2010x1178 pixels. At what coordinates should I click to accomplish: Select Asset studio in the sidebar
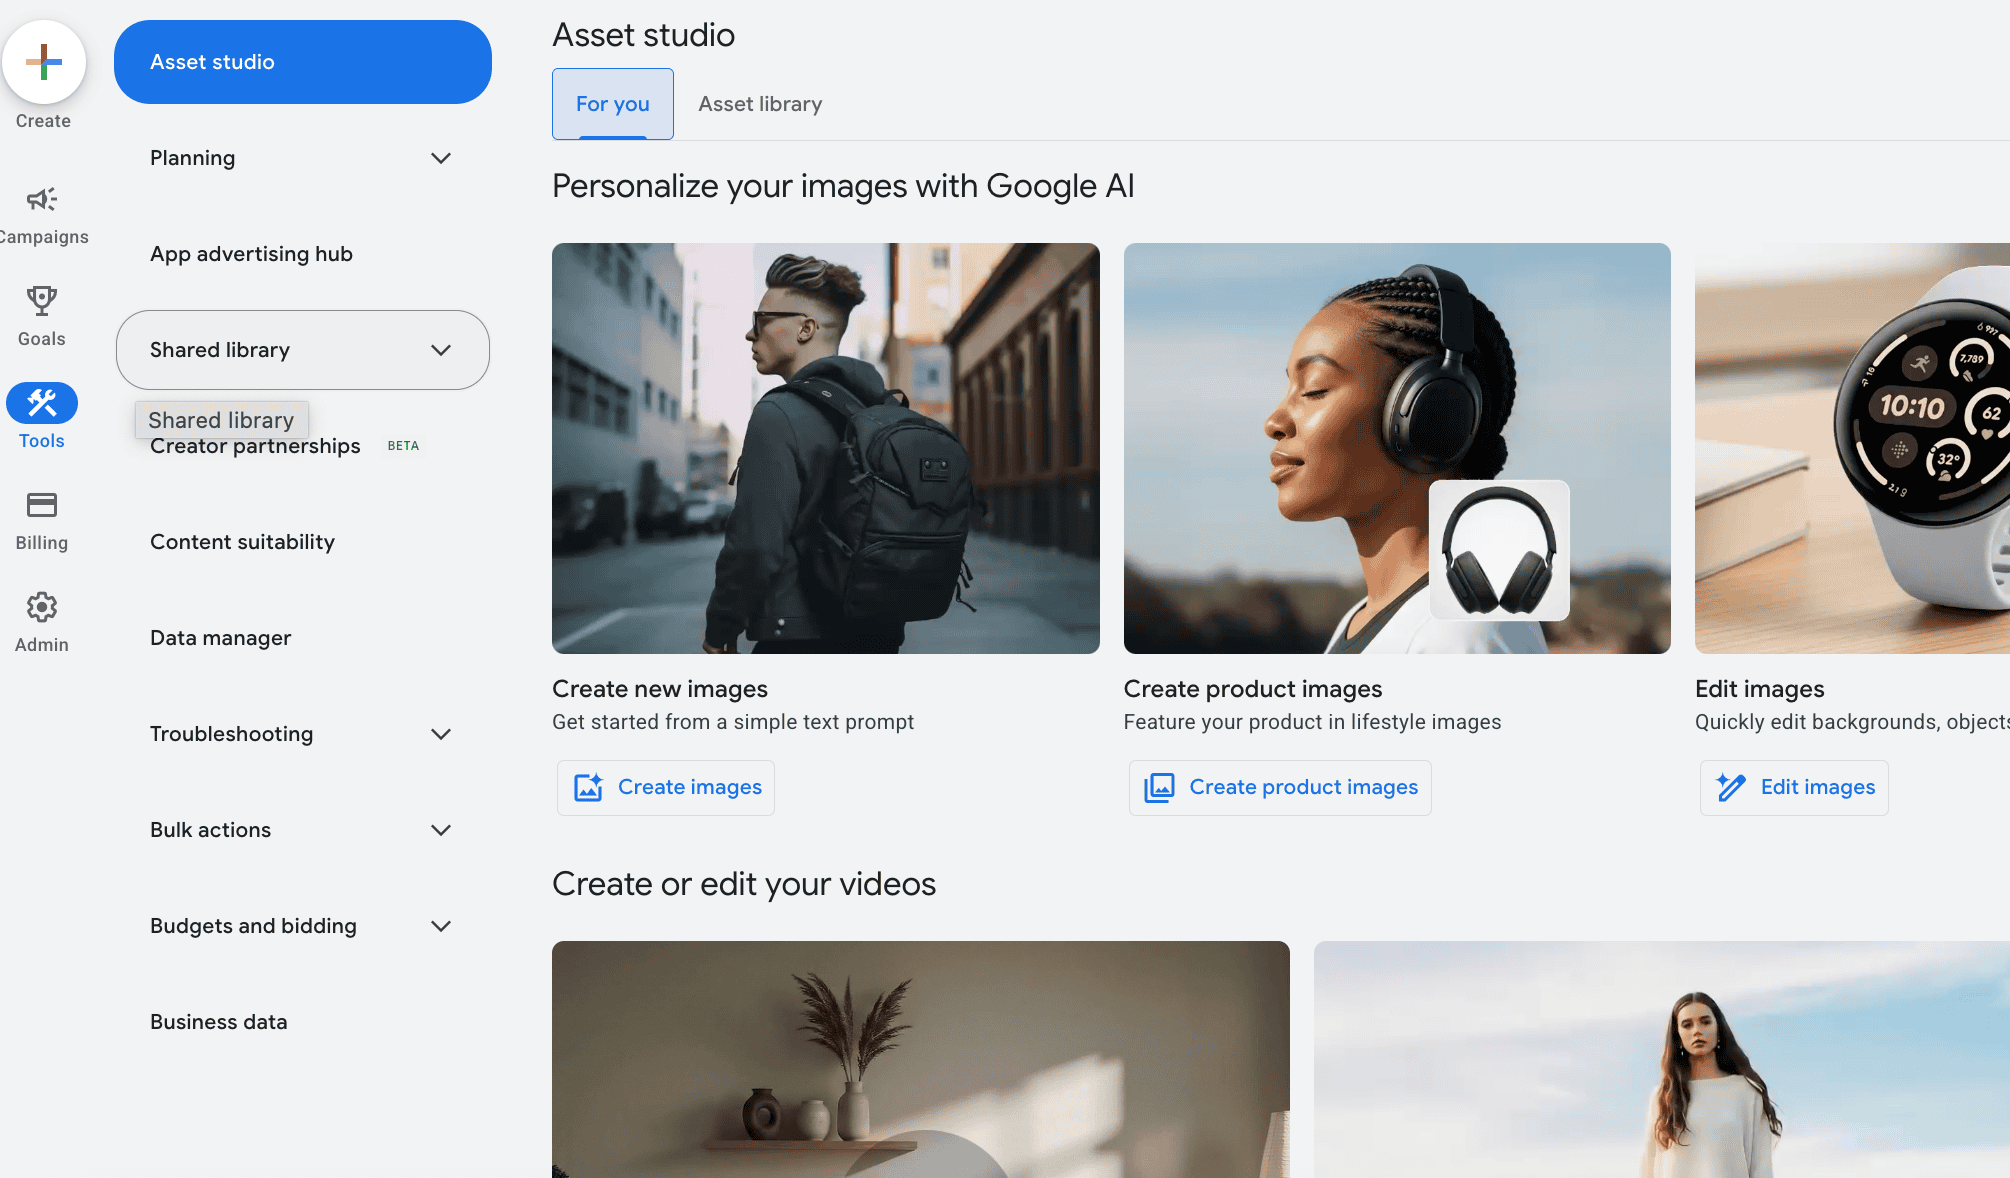303,62
